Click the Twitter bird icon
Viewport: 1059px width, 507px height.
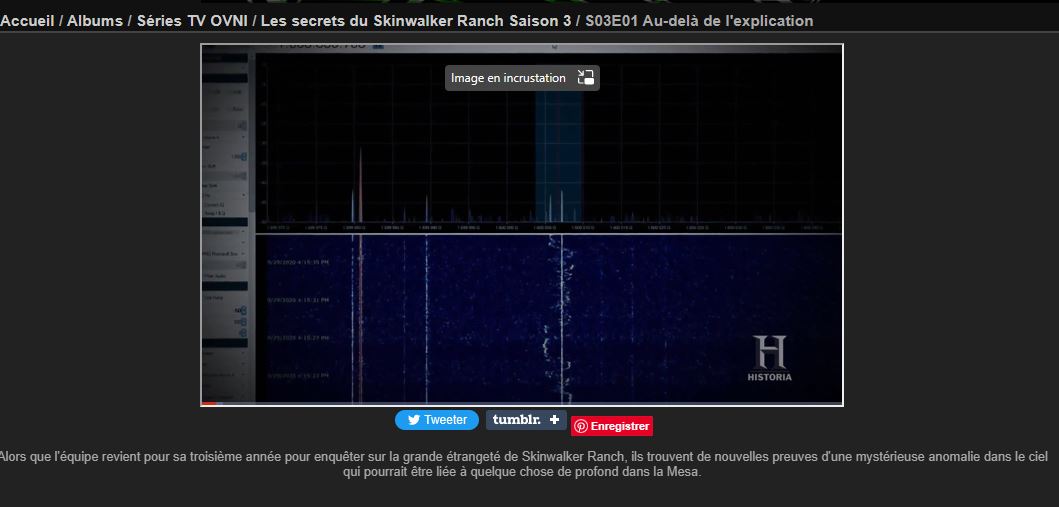click(x=412, y=420)
